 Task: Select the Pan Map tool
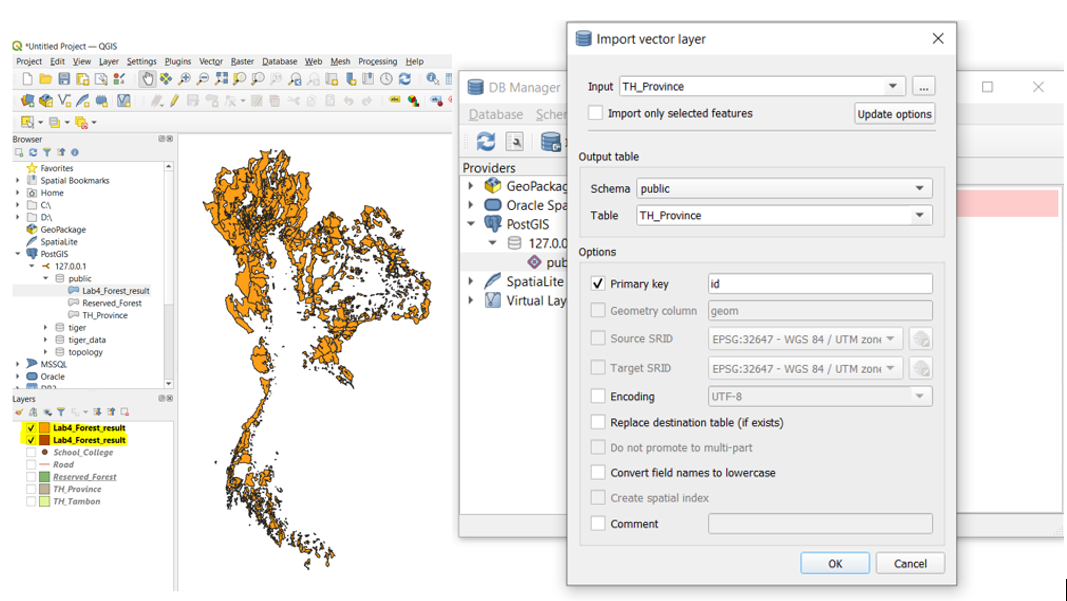147,79
